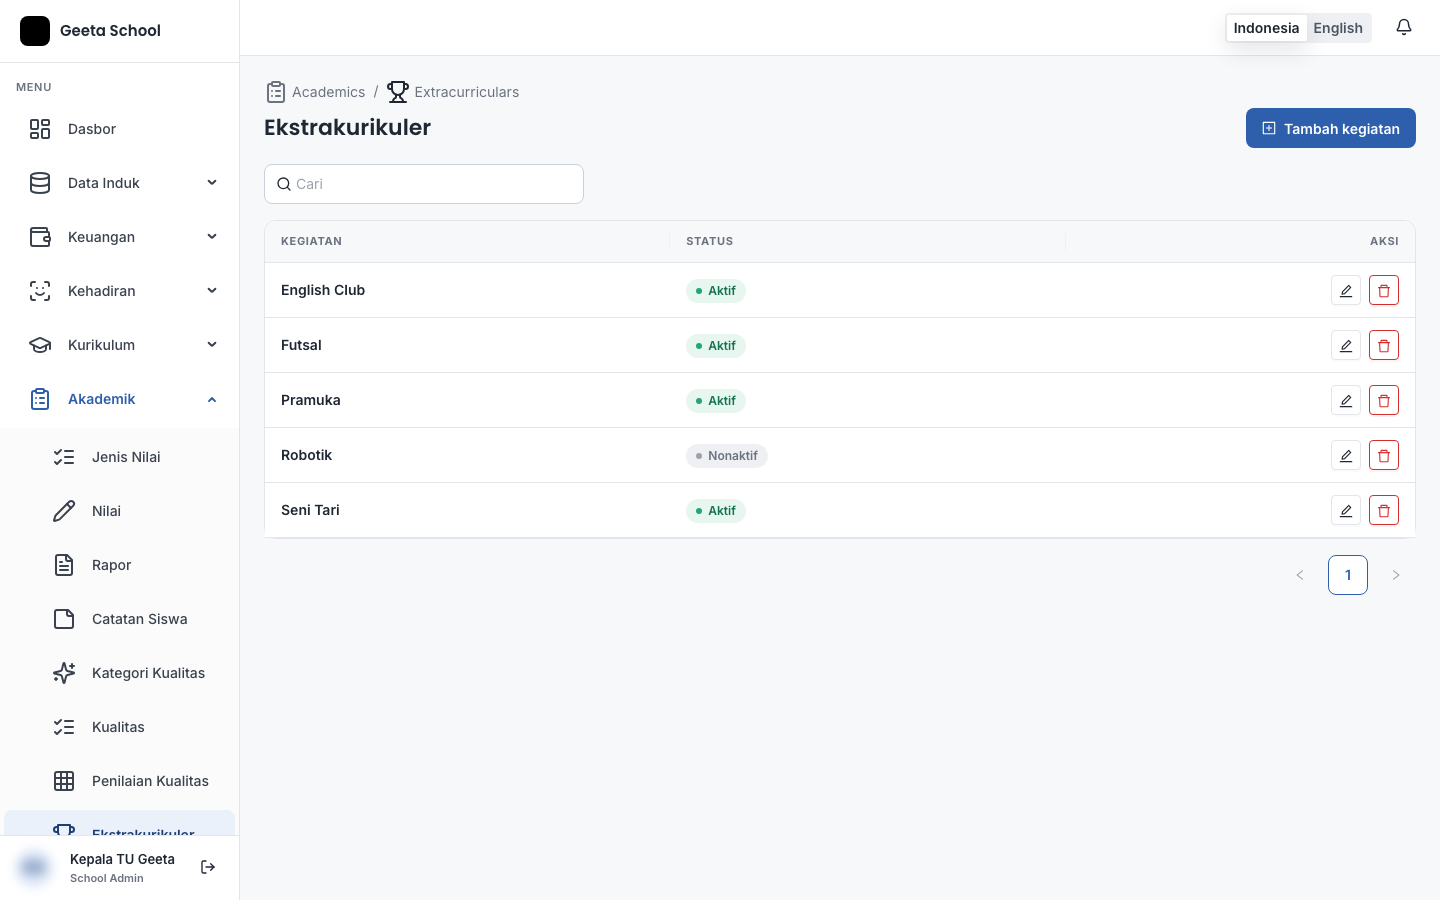Edit the Robotik row
This screenshot has width=1440, height=900.
tap(1346, 455)
